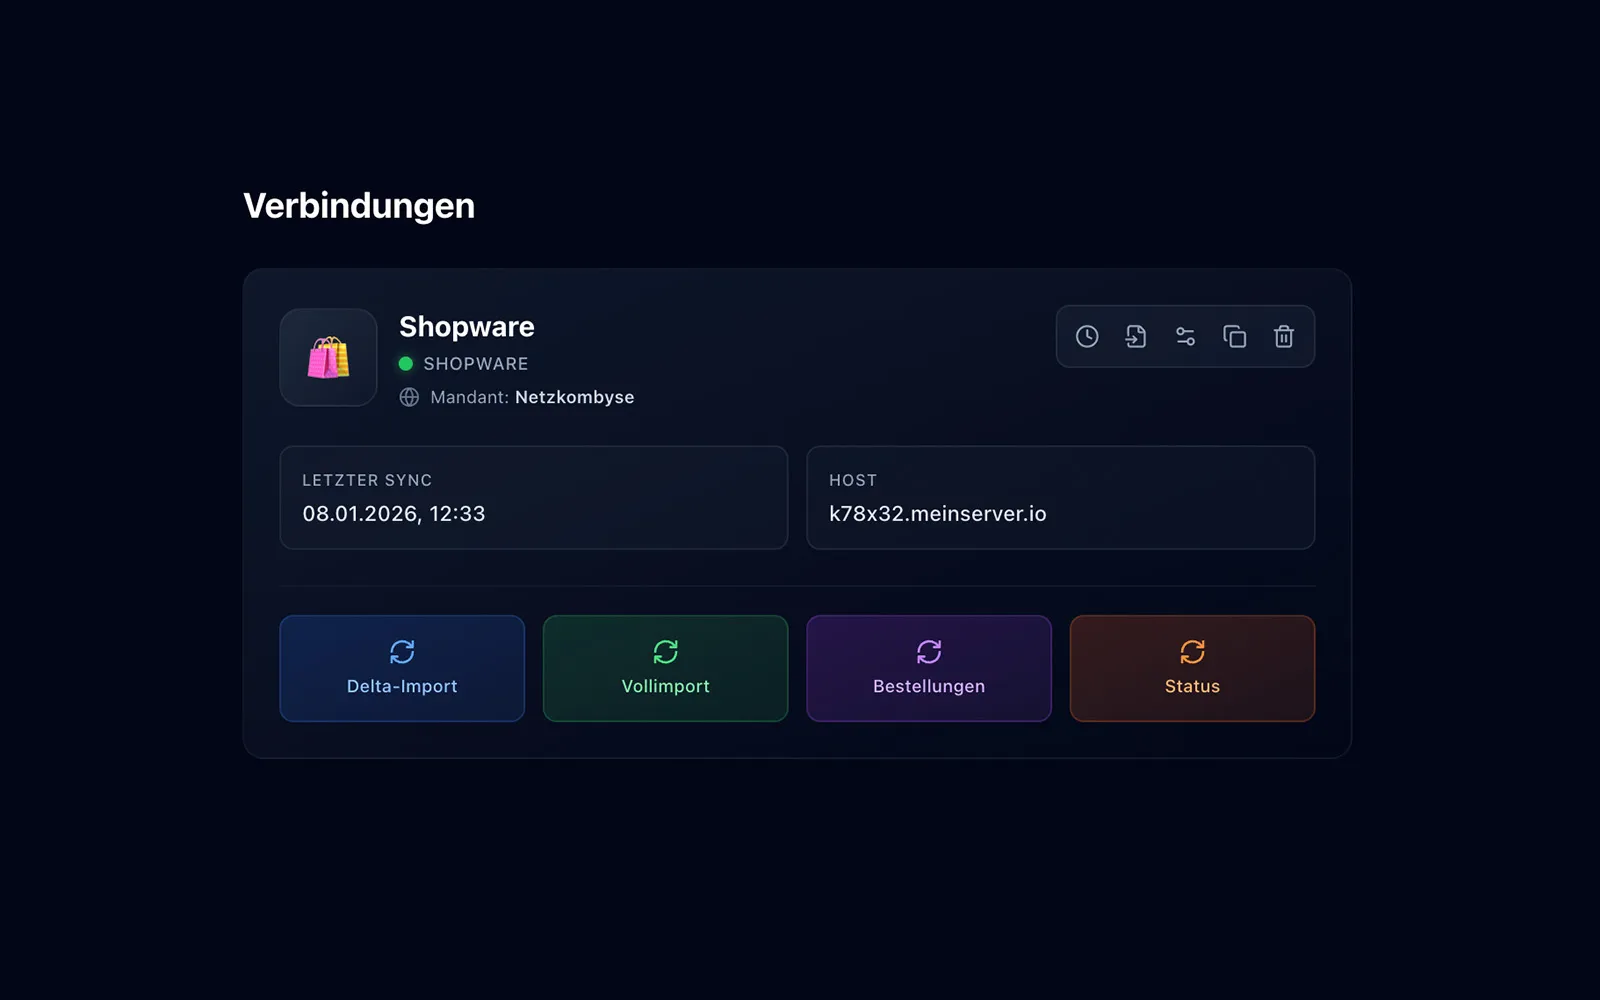The width and height of the screenshot is (1600, 1000).
Task: Open the sync history clock icon
Action: pos(1087,337)
